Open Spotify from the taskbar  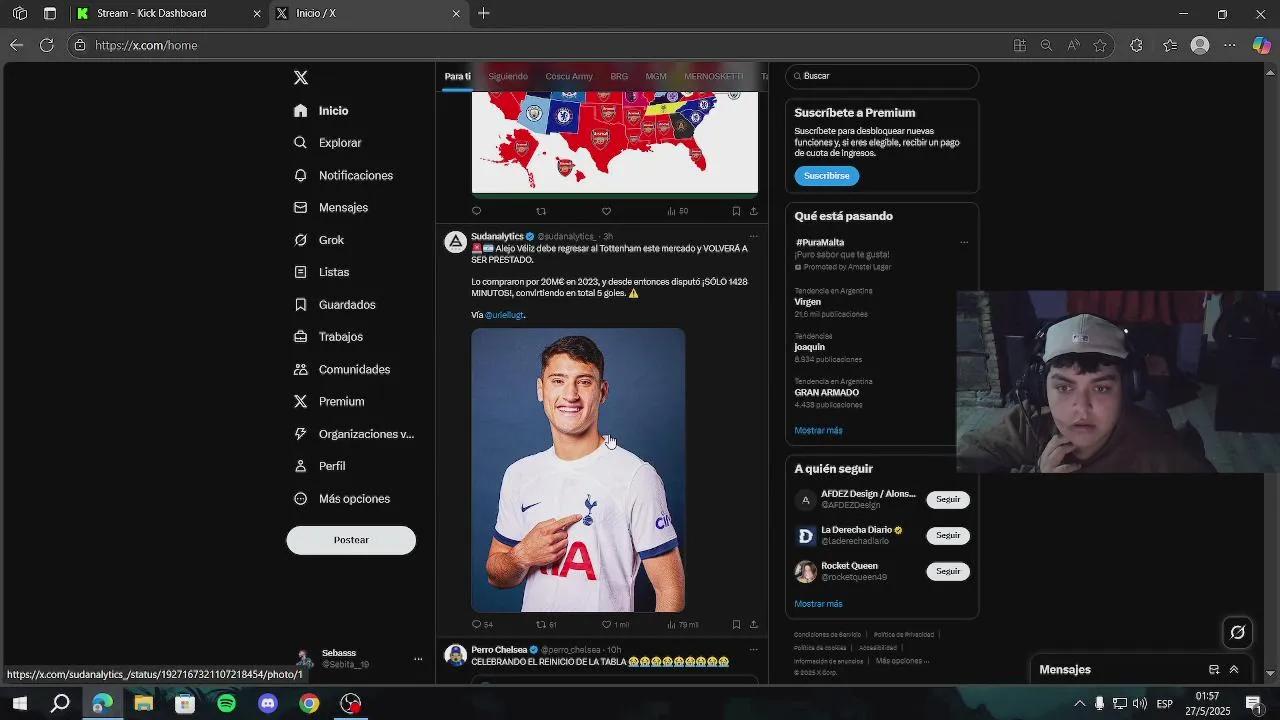(x=226, y=703)
